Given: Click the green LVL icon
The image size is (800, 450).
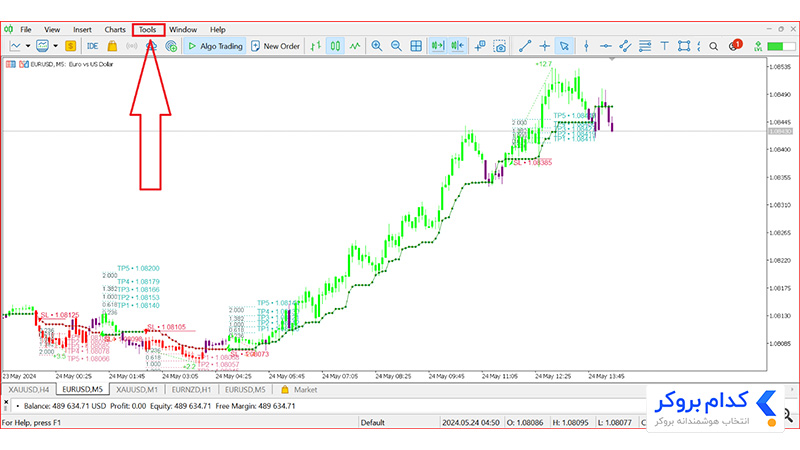Looking at the screenshot, I should pos(758,46).
